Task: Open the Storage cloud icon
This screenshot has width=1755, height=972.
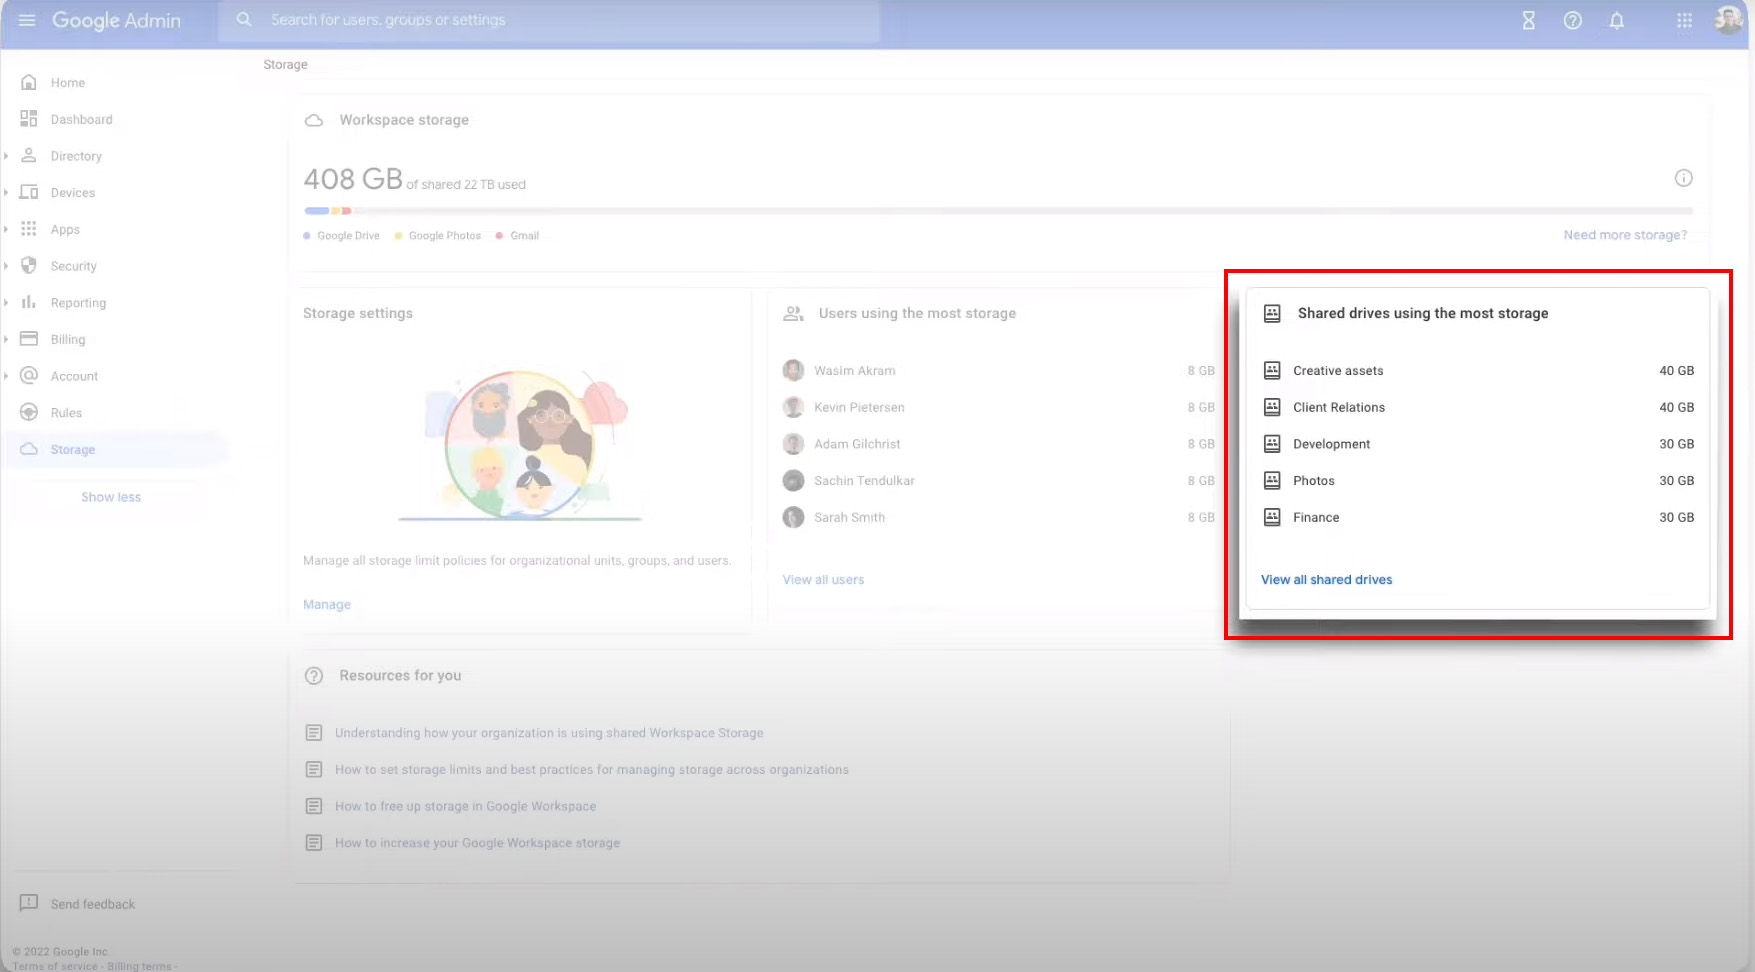Action: pyautogui.click(x=30, y=449)
